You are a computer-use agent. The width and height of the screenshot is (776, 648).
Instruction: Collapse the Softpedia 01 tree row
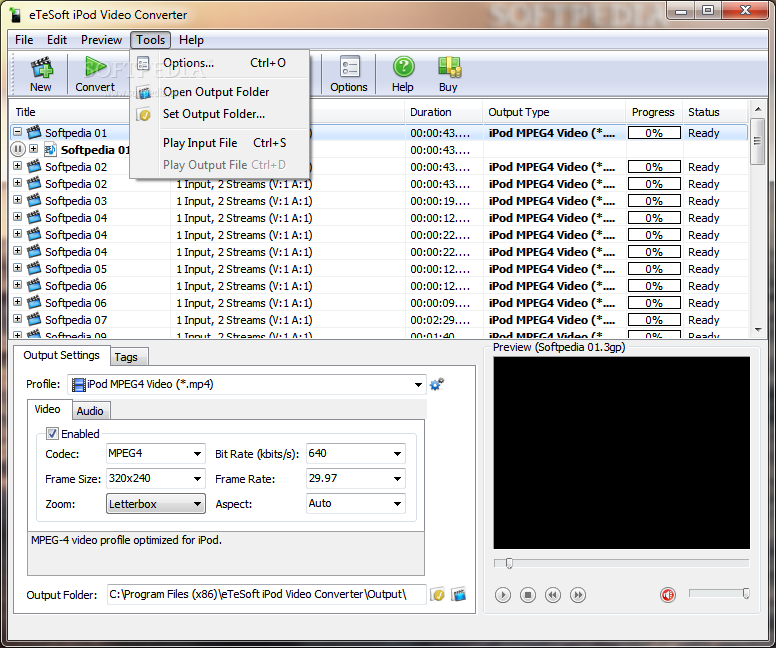click(17, 132)
